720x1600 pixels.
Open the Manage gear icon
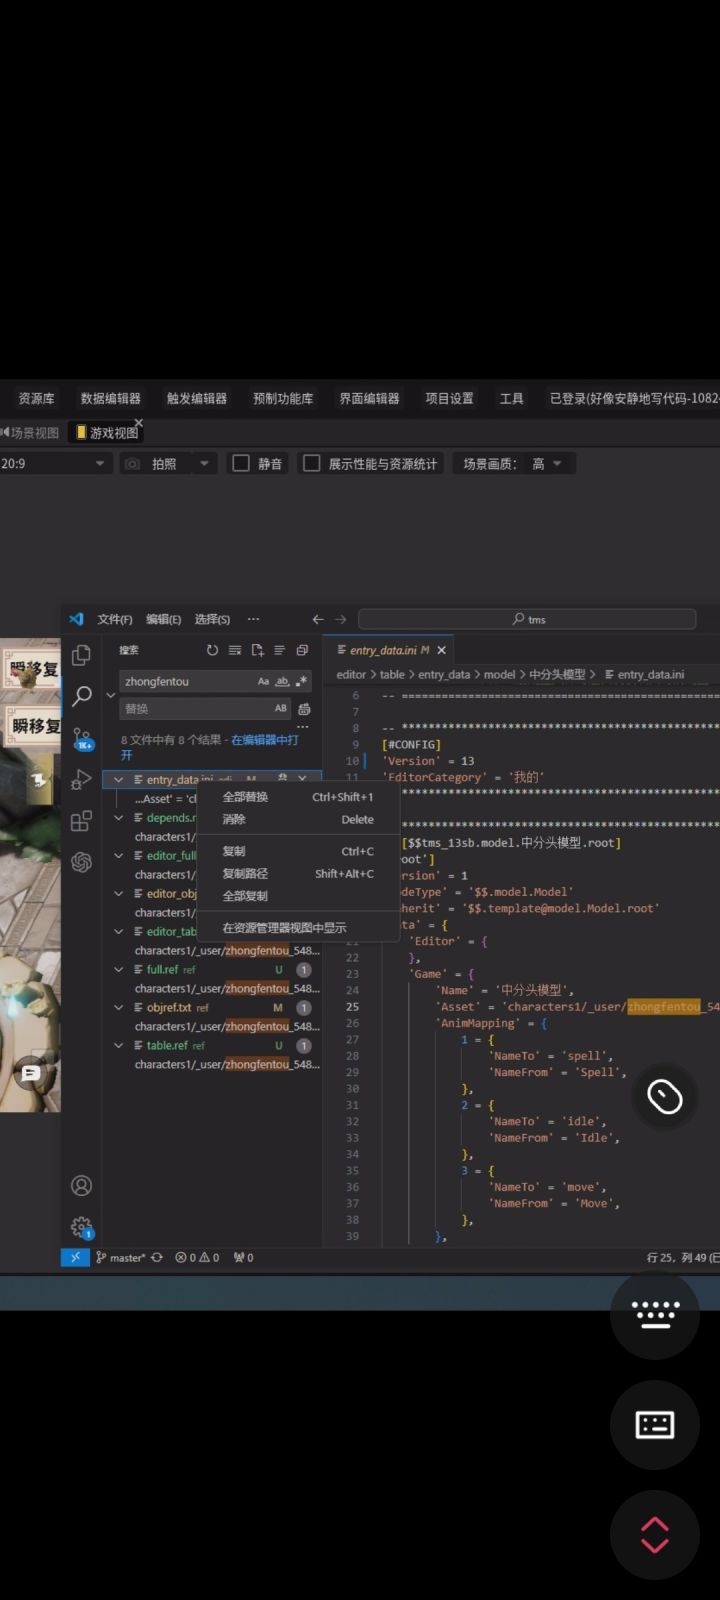pyautogui.click(x=82, y=1227)
